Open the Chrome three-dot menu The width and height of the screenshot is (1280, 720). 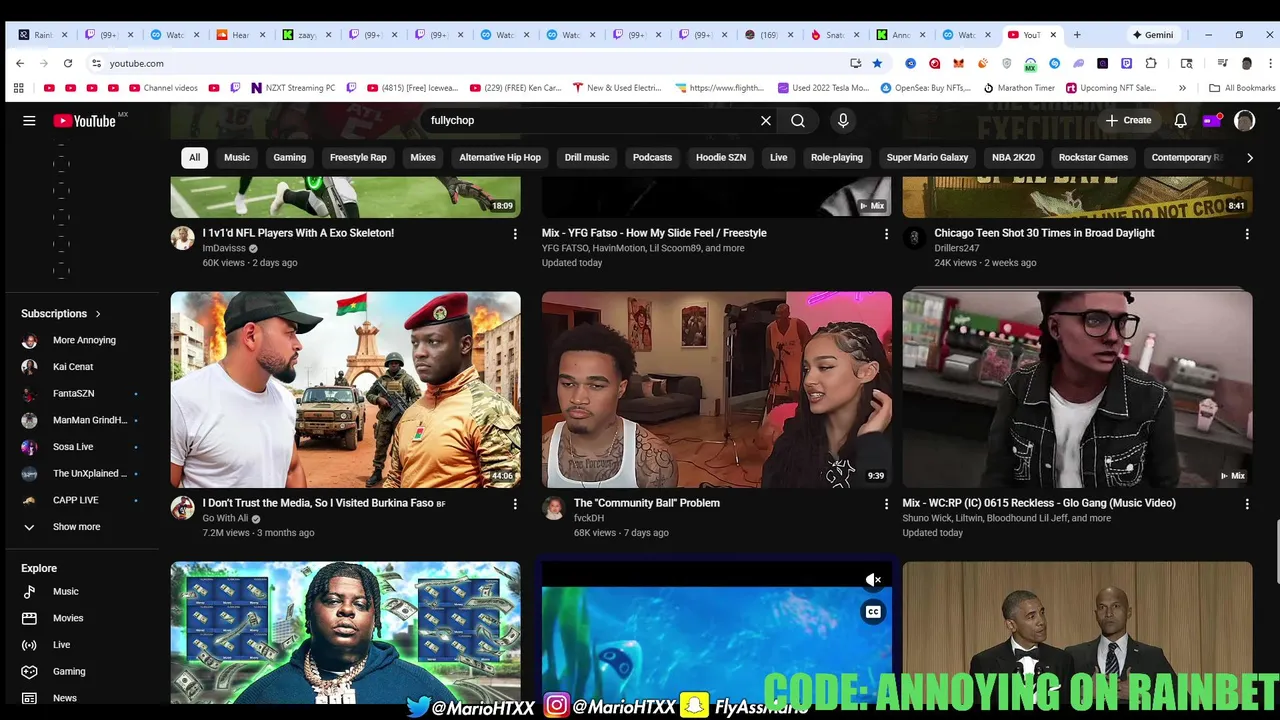pyautogui.click(x=1268, y=63)
